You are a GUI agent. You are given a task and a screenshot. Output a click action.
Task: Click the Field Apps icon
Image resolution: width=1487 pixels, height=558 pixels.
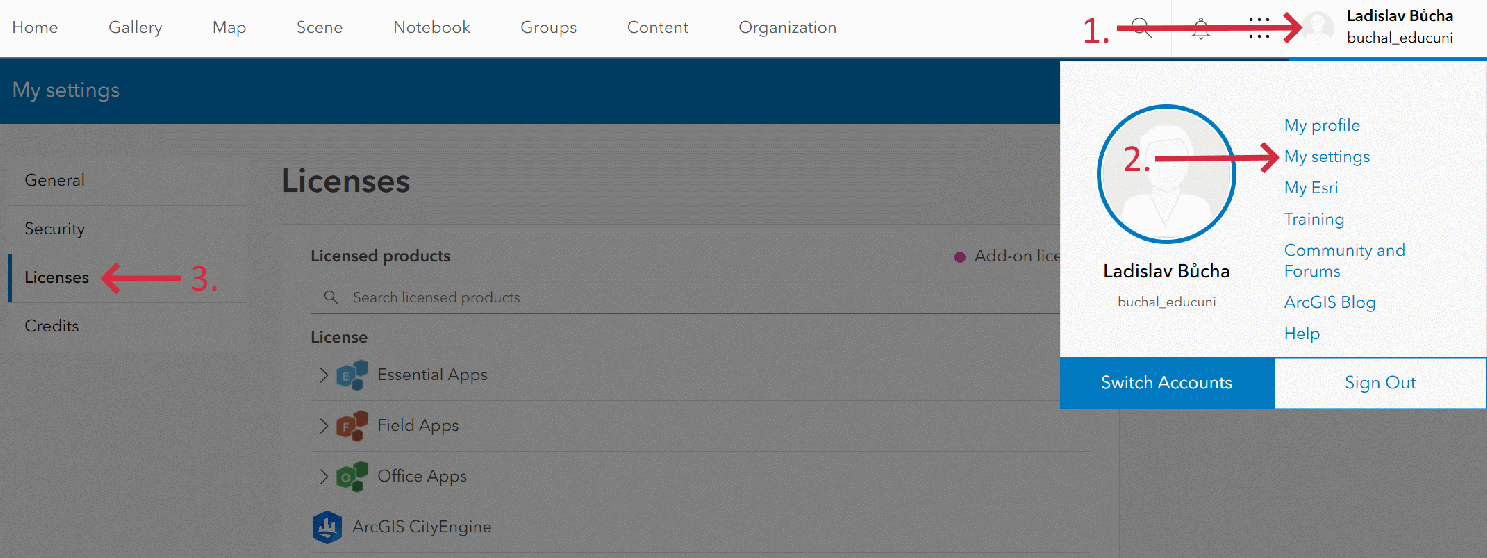352,426
